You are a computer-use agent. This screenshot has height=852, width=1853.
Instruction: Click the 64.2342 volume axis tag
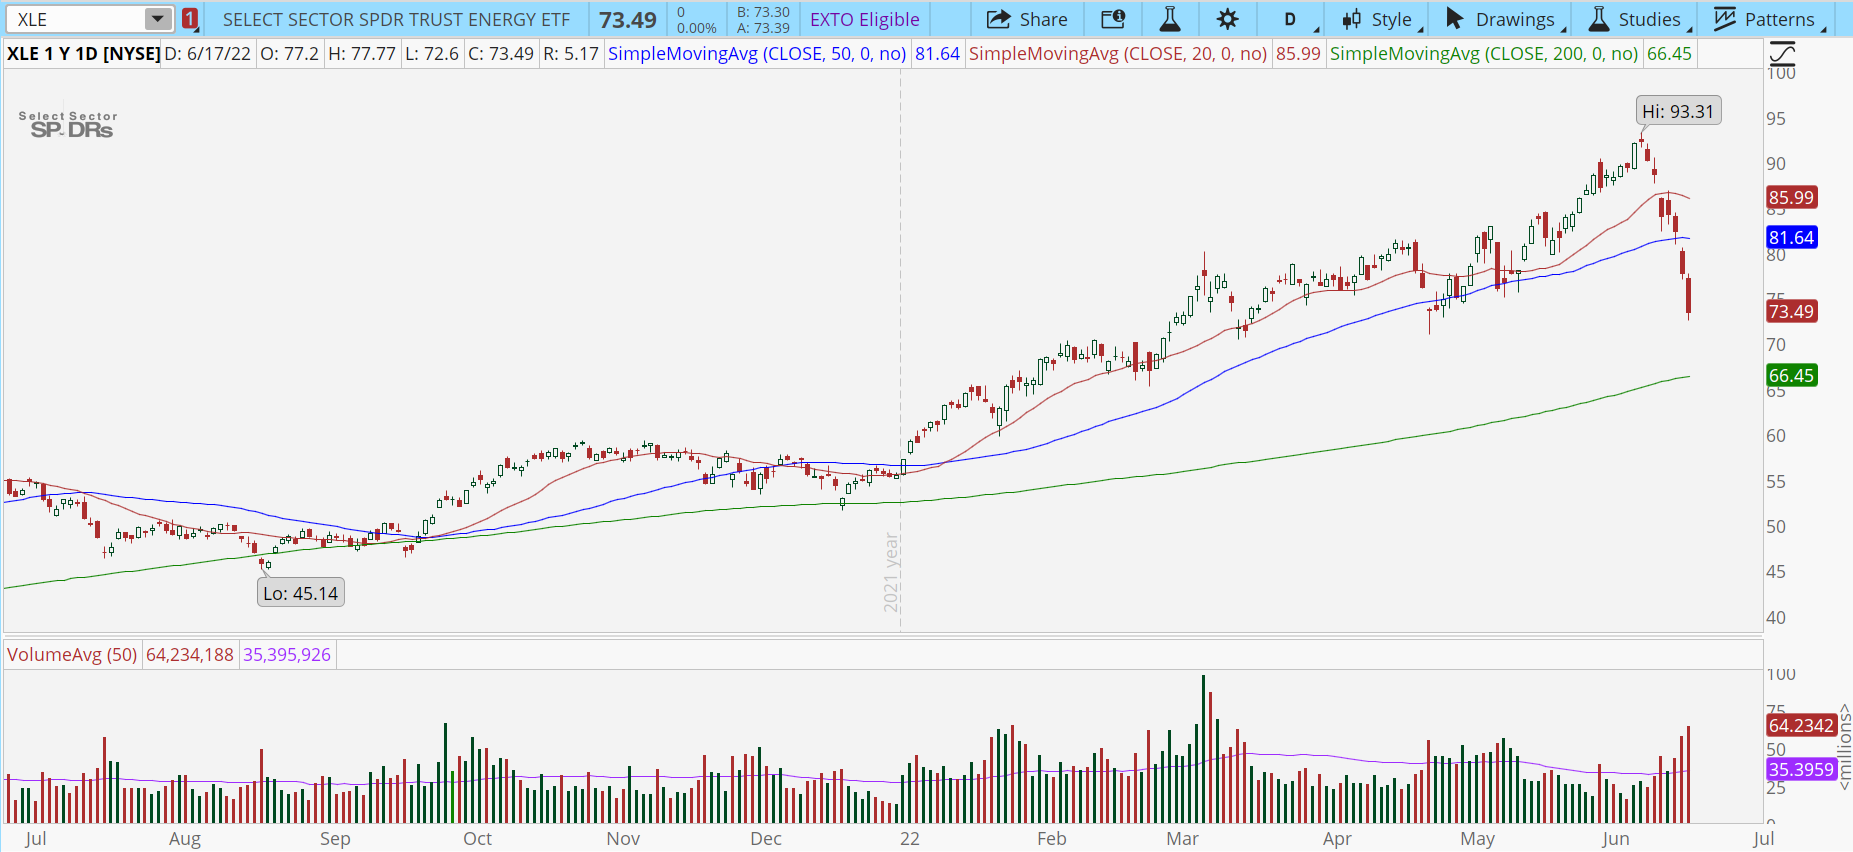(x=1801, y=726)
